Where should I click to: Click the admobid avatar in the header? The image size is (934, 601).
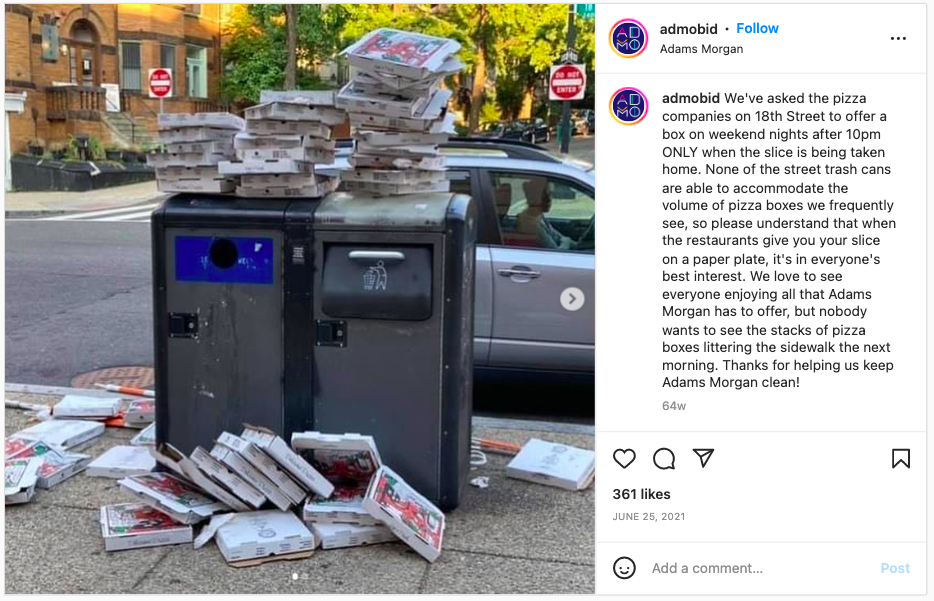pyautogui.click(x=628, y=39)
